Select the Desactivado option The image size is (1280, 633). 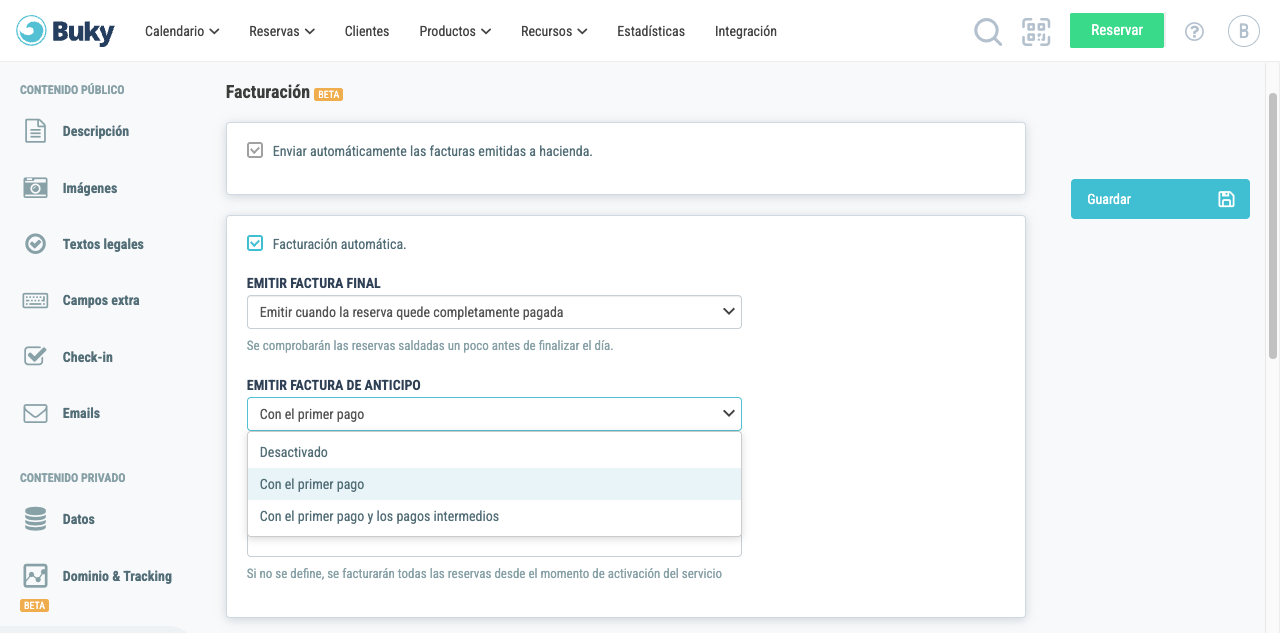[x=494, y=452]
